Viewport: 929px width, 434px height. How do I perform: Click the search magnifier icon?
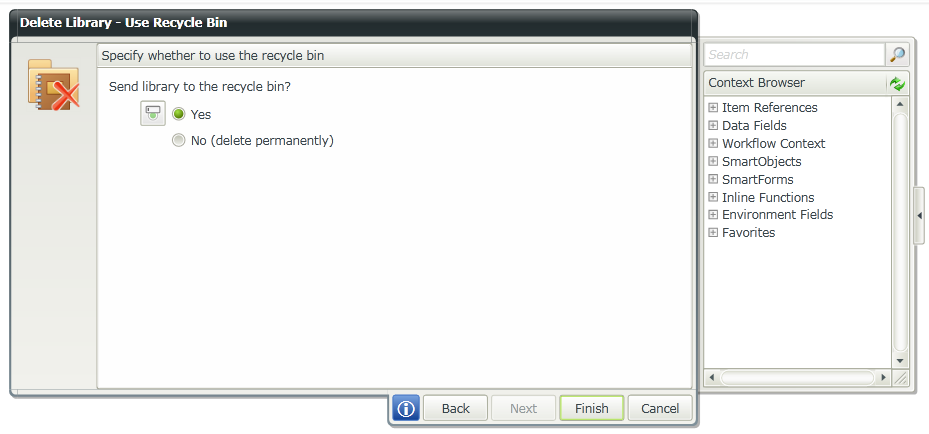tap(898, 55)
